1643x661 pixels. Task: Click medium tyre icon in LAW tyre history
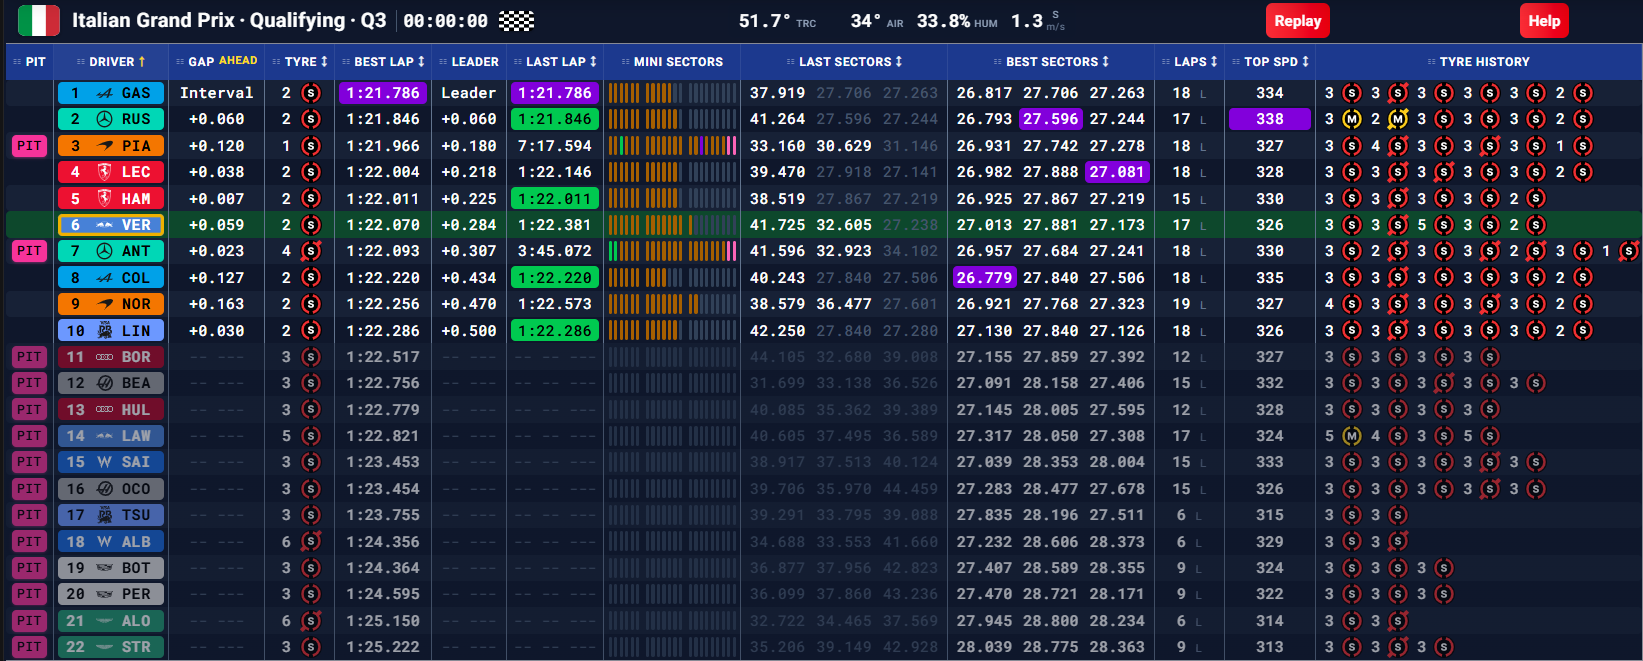(x=1352, y=436)
